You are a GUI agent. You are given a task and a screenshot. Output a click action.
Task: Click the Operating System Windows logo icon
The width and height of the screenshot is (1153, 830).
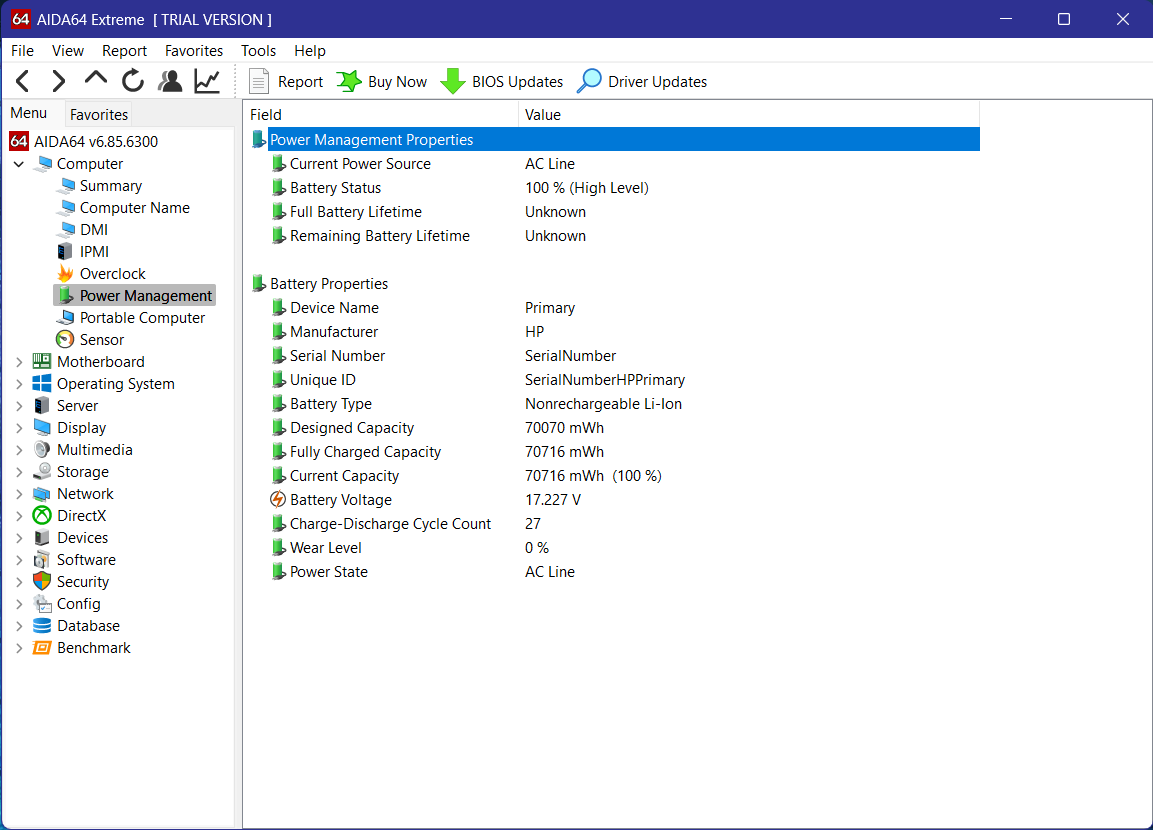[42, 384]
